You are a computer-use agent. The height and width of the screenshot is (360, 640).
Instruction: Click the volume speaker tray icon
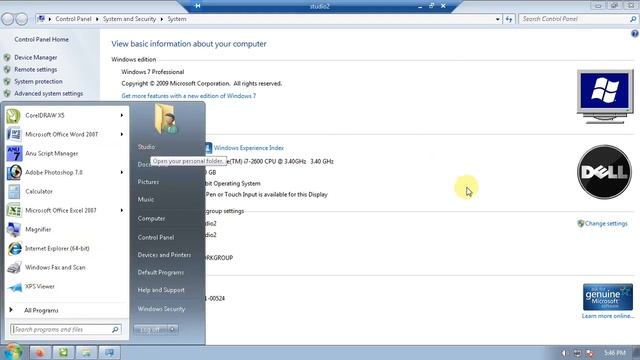[564, 353]
